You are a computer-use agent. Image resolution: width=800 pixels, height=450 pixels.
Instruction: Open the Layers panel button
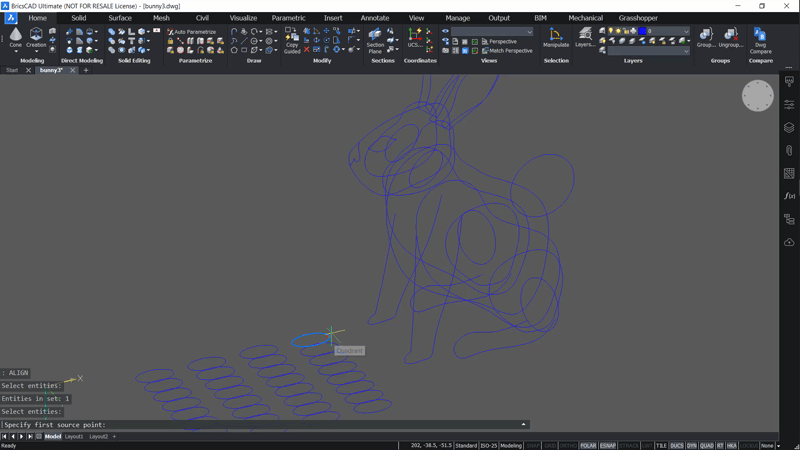tap(585, 38)
